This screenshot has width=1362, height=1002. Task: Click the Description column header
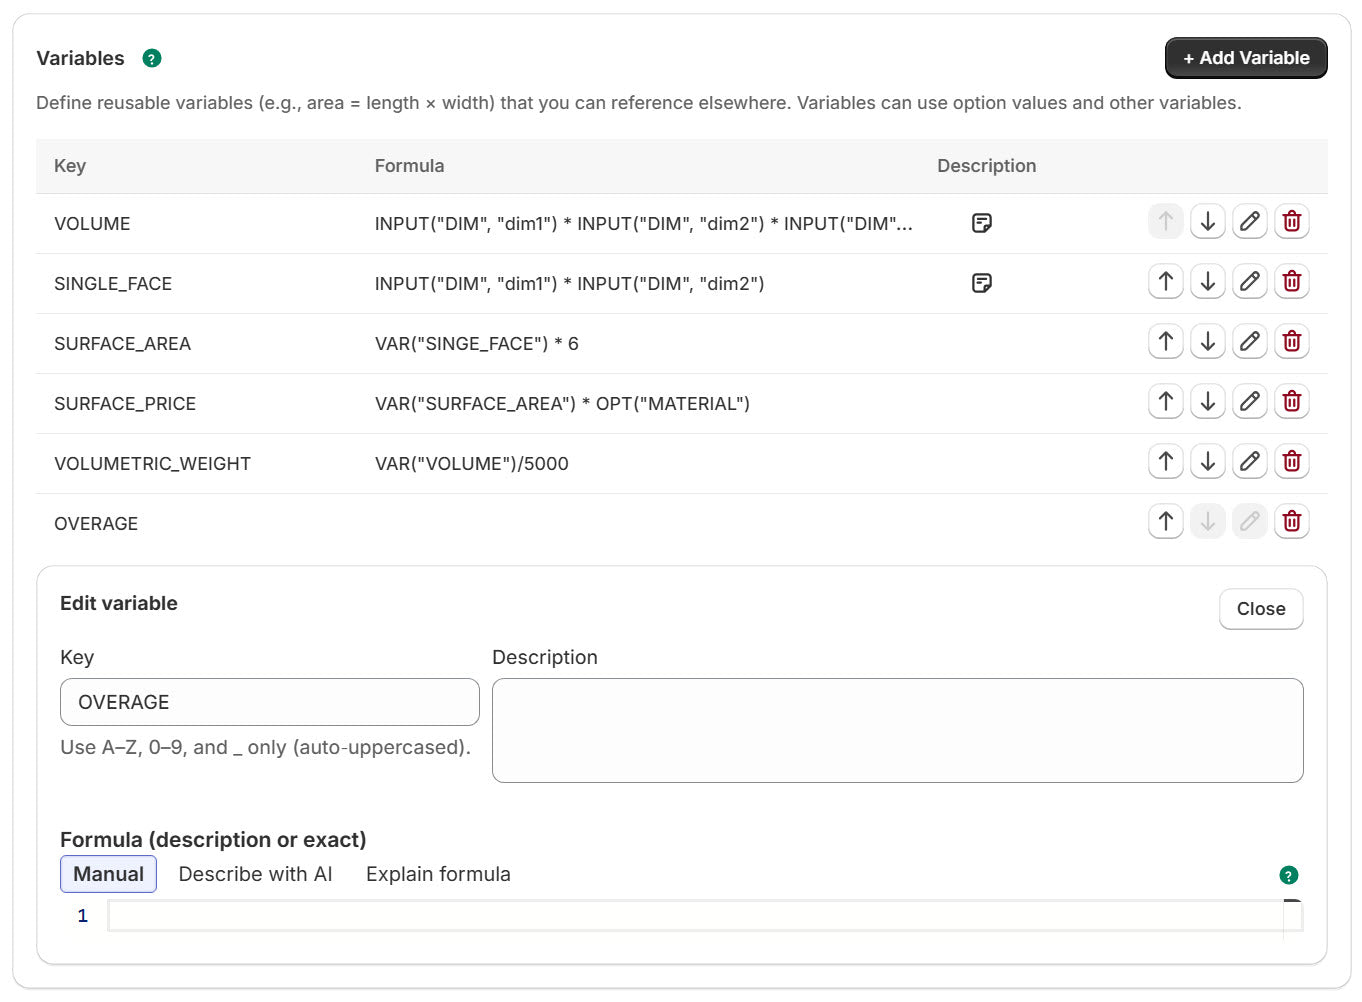tap(986, 166)
